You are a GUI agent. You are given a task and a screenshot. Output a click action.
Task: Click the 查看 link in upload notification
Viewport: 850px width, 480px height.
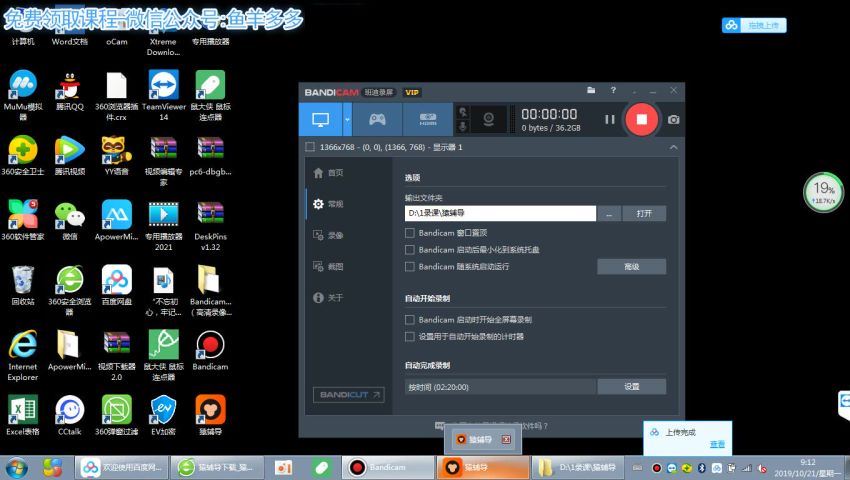(x=717, y=444)
